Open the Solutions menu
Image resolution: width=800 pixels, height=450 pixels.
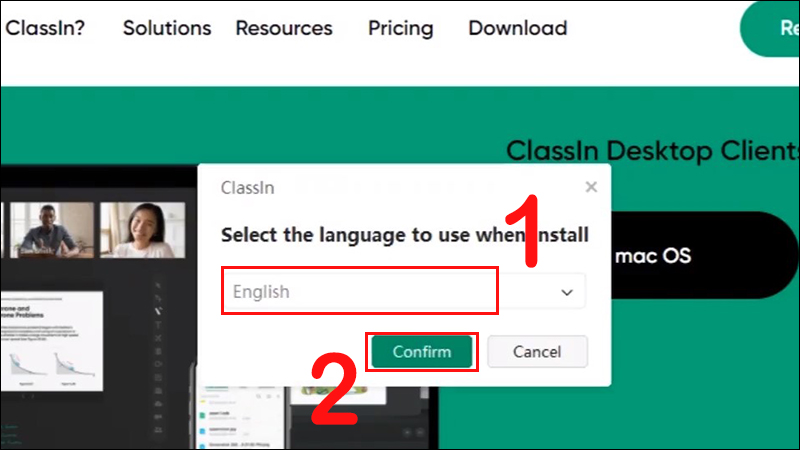(167, 28)
